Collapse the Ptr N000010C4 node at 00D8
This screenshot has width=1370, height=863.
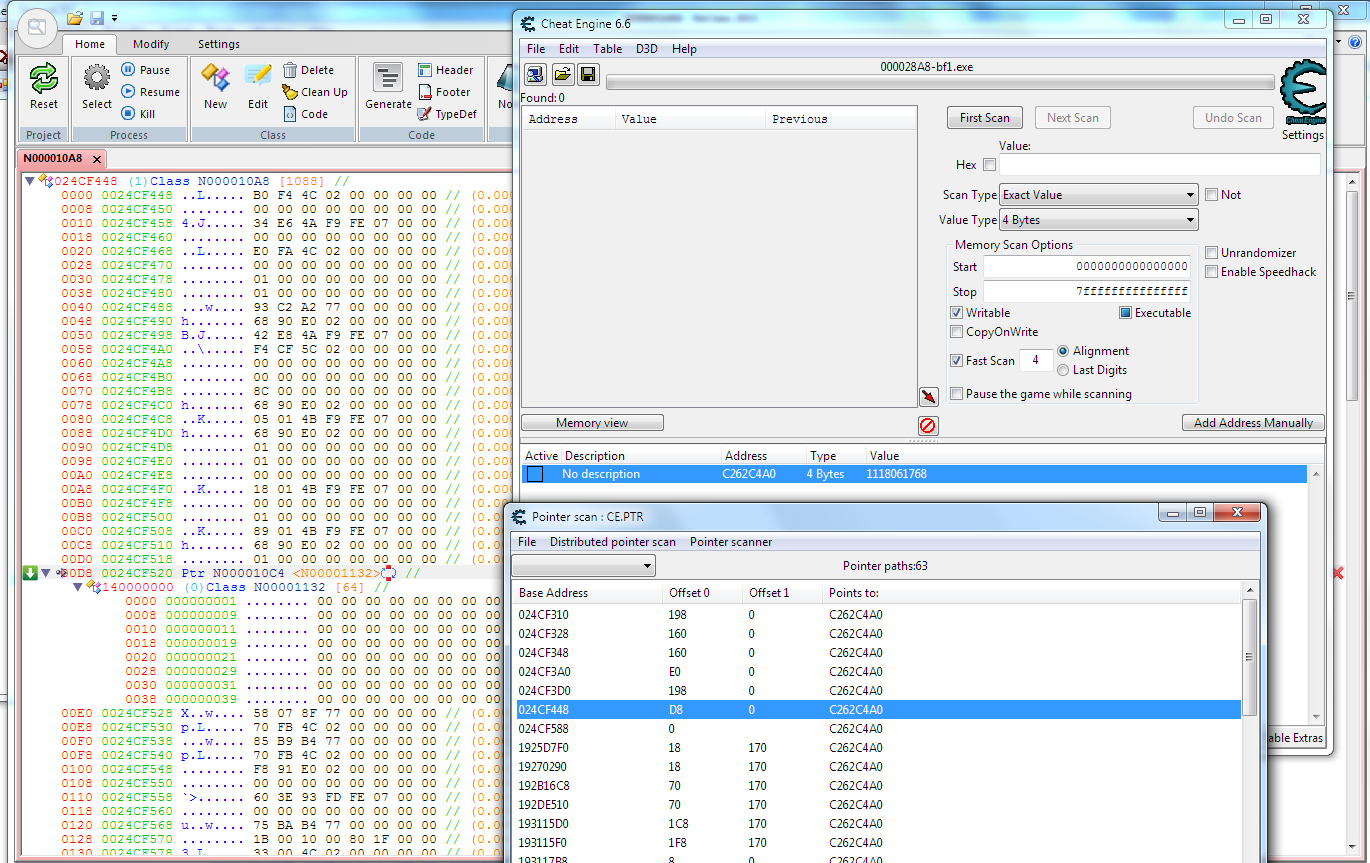click(x=45, y=573)
